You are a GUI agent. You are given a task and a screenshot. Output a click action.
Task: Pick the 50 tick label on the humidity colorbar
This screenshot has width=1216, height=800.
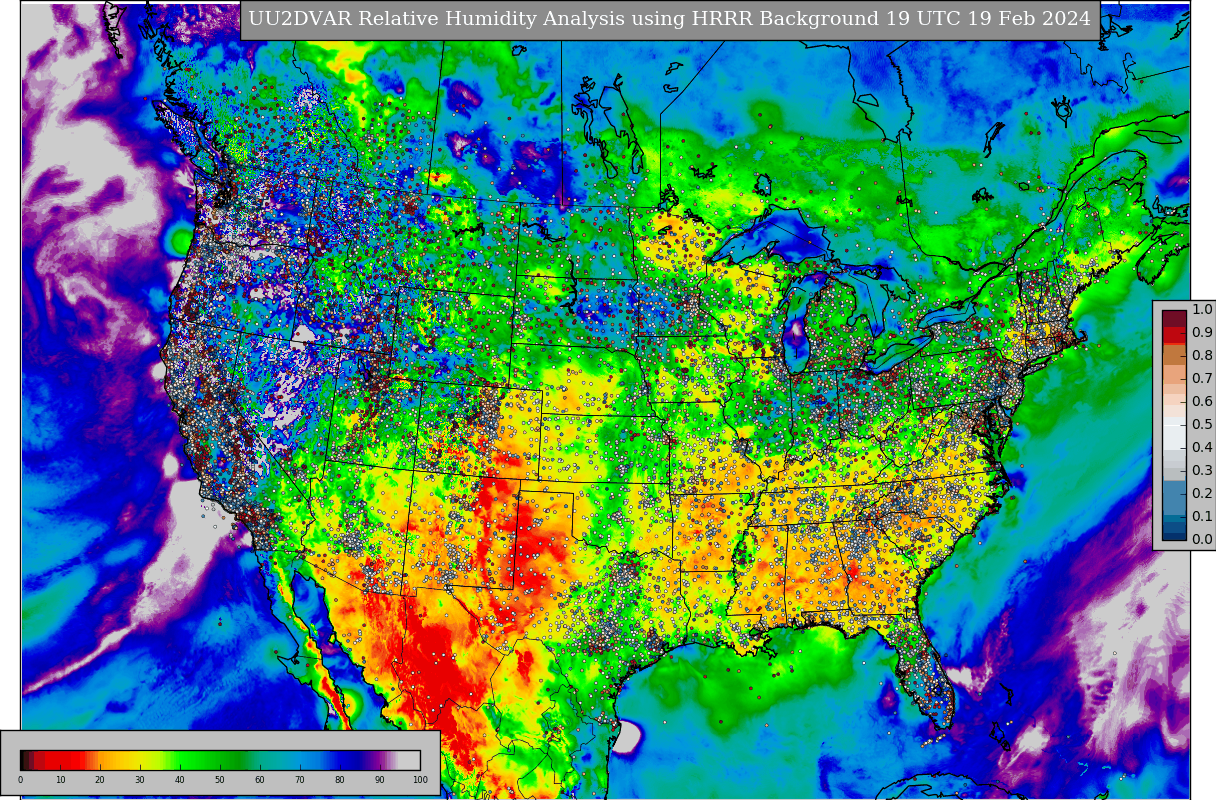pyautogui.click(x=220, y=780)
